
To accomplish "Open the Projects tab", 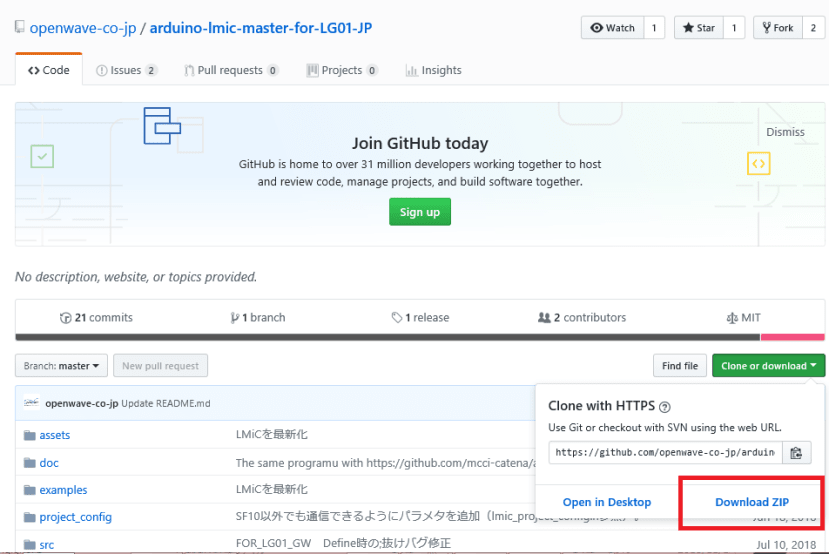I will (x=342, y=70).
